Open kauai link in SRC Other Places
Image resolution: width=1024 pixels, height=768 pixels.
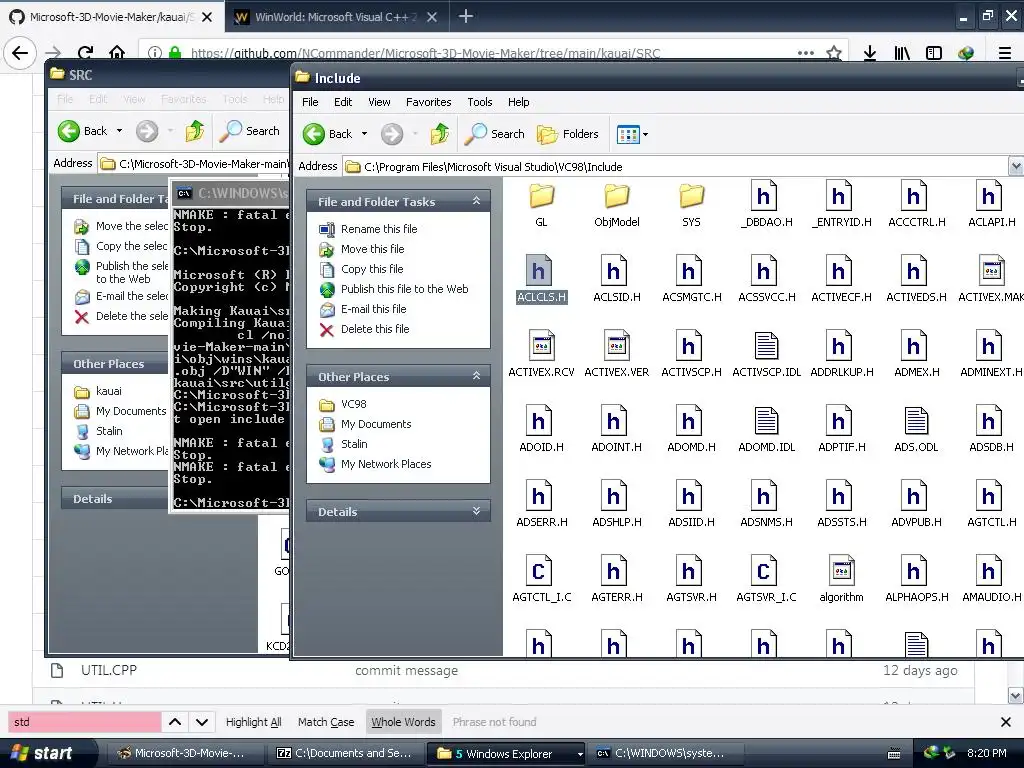click(x=108, y=391)
